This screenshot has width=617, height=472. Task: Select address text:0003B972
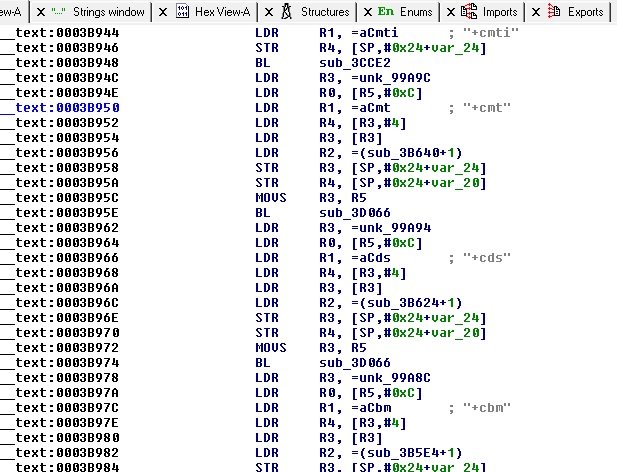click(x=67, y=348)
